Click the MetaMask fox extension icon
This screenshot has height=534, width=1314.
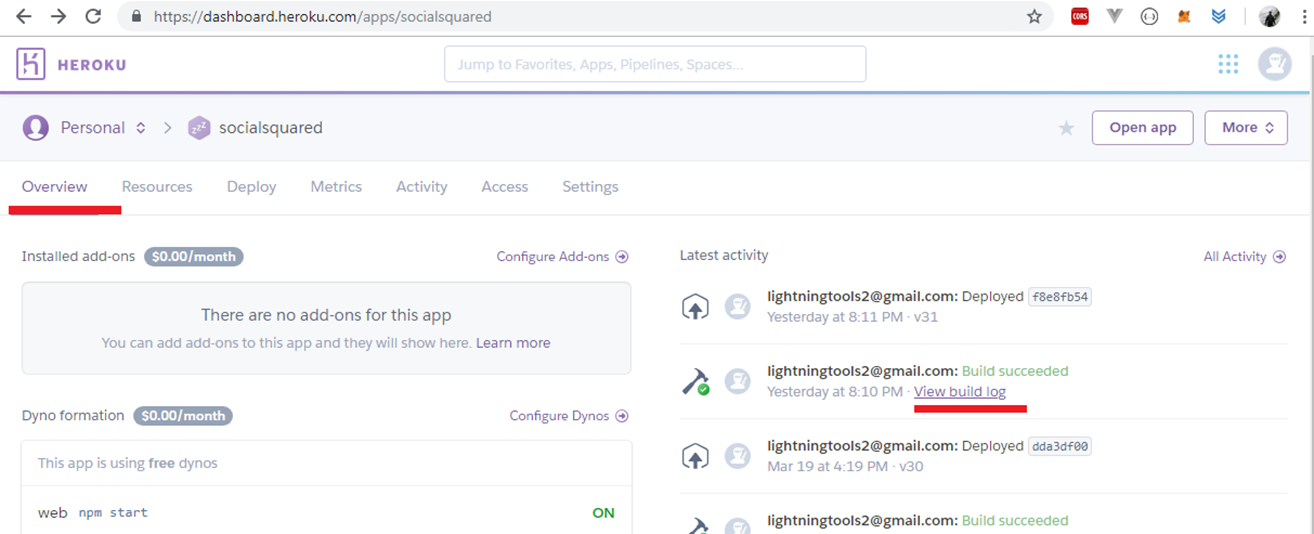click(x=1184, y=17)
